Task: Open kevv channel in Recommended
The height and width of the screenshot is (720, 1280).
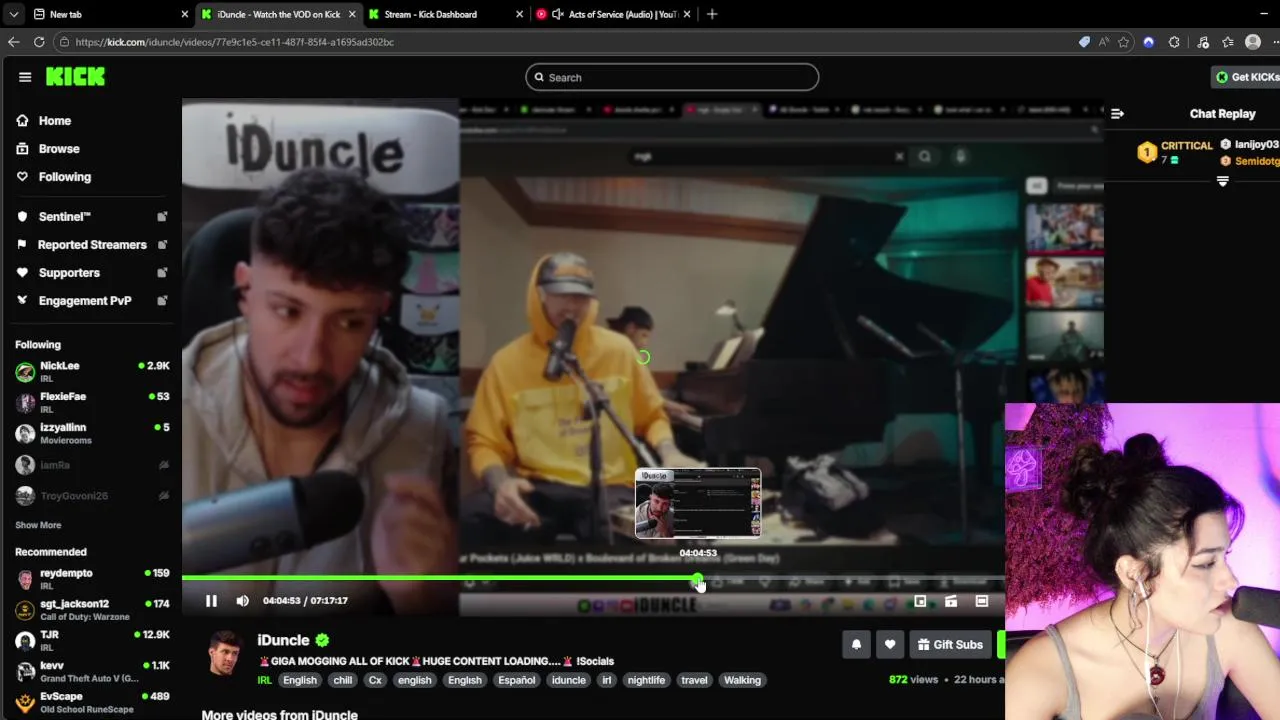Action: tap(91, 671)
